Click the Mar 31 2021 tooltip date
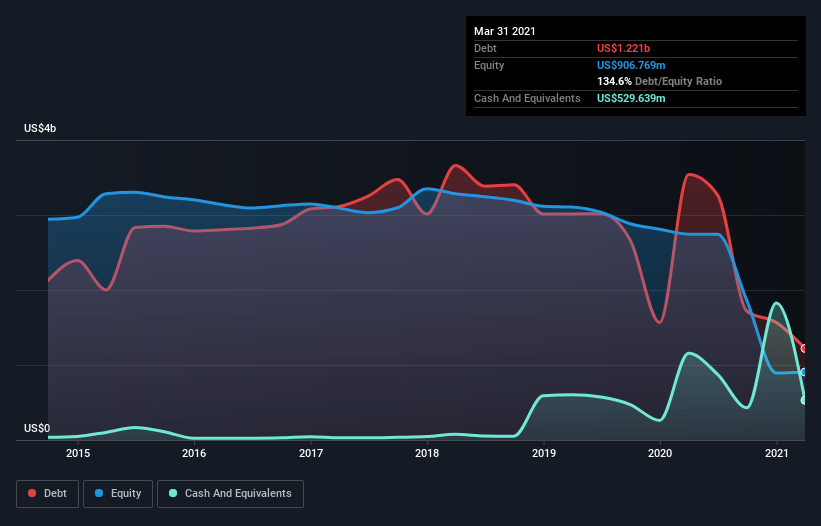This screenshot has width=821, height=526. (x=505, y=31)
